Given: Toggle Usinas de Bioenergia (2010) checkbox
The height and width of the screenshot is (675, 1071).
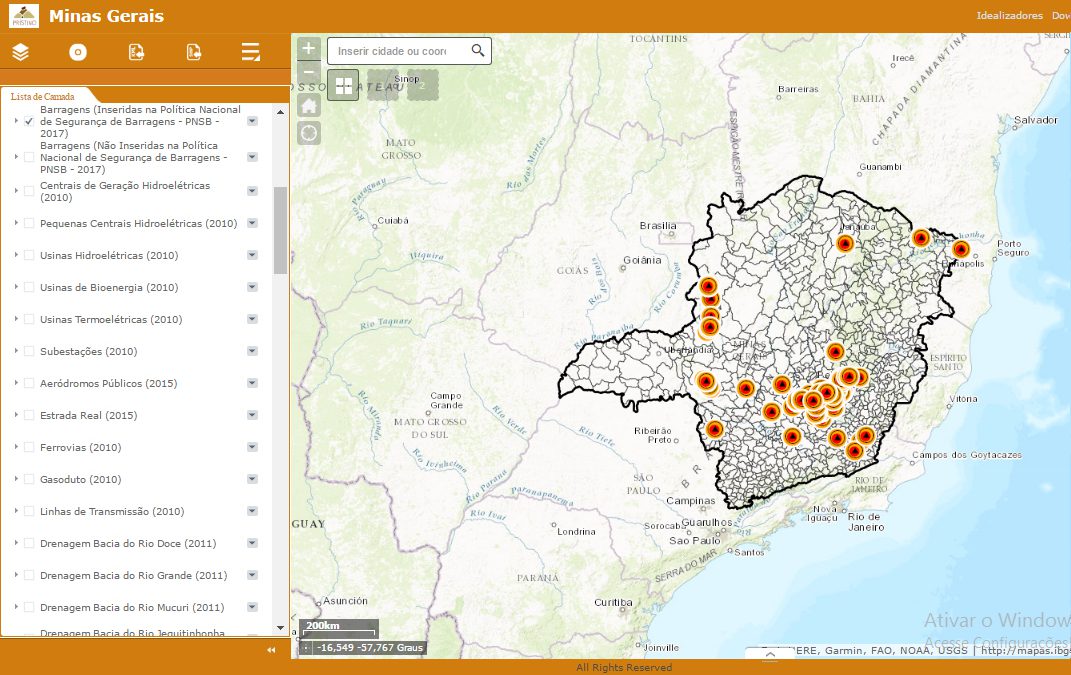Looking at the screenshot, I should pos(29,288).
